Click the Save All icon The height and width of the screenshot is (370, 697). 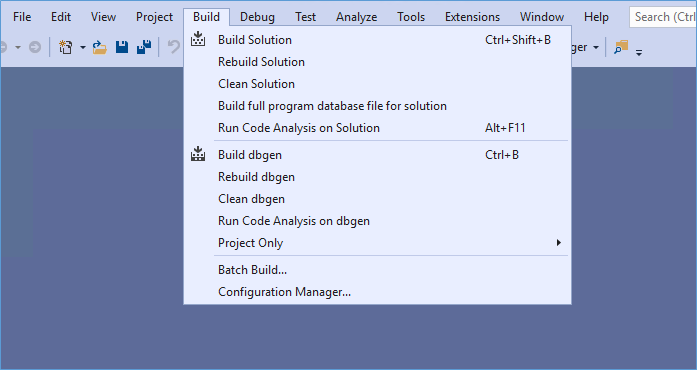click(x=144, y=47)
